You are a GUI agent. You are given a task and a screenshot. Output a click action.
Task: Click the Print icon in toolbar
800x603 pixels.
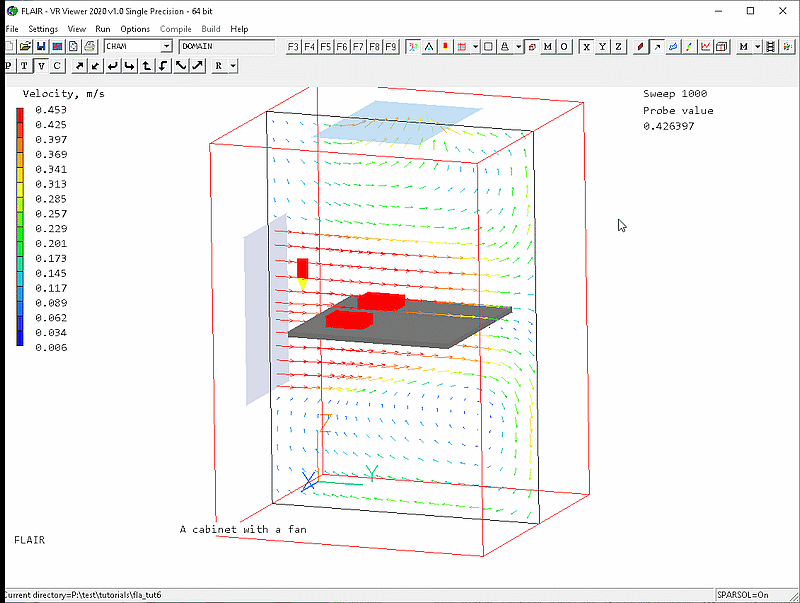(89, 47)
